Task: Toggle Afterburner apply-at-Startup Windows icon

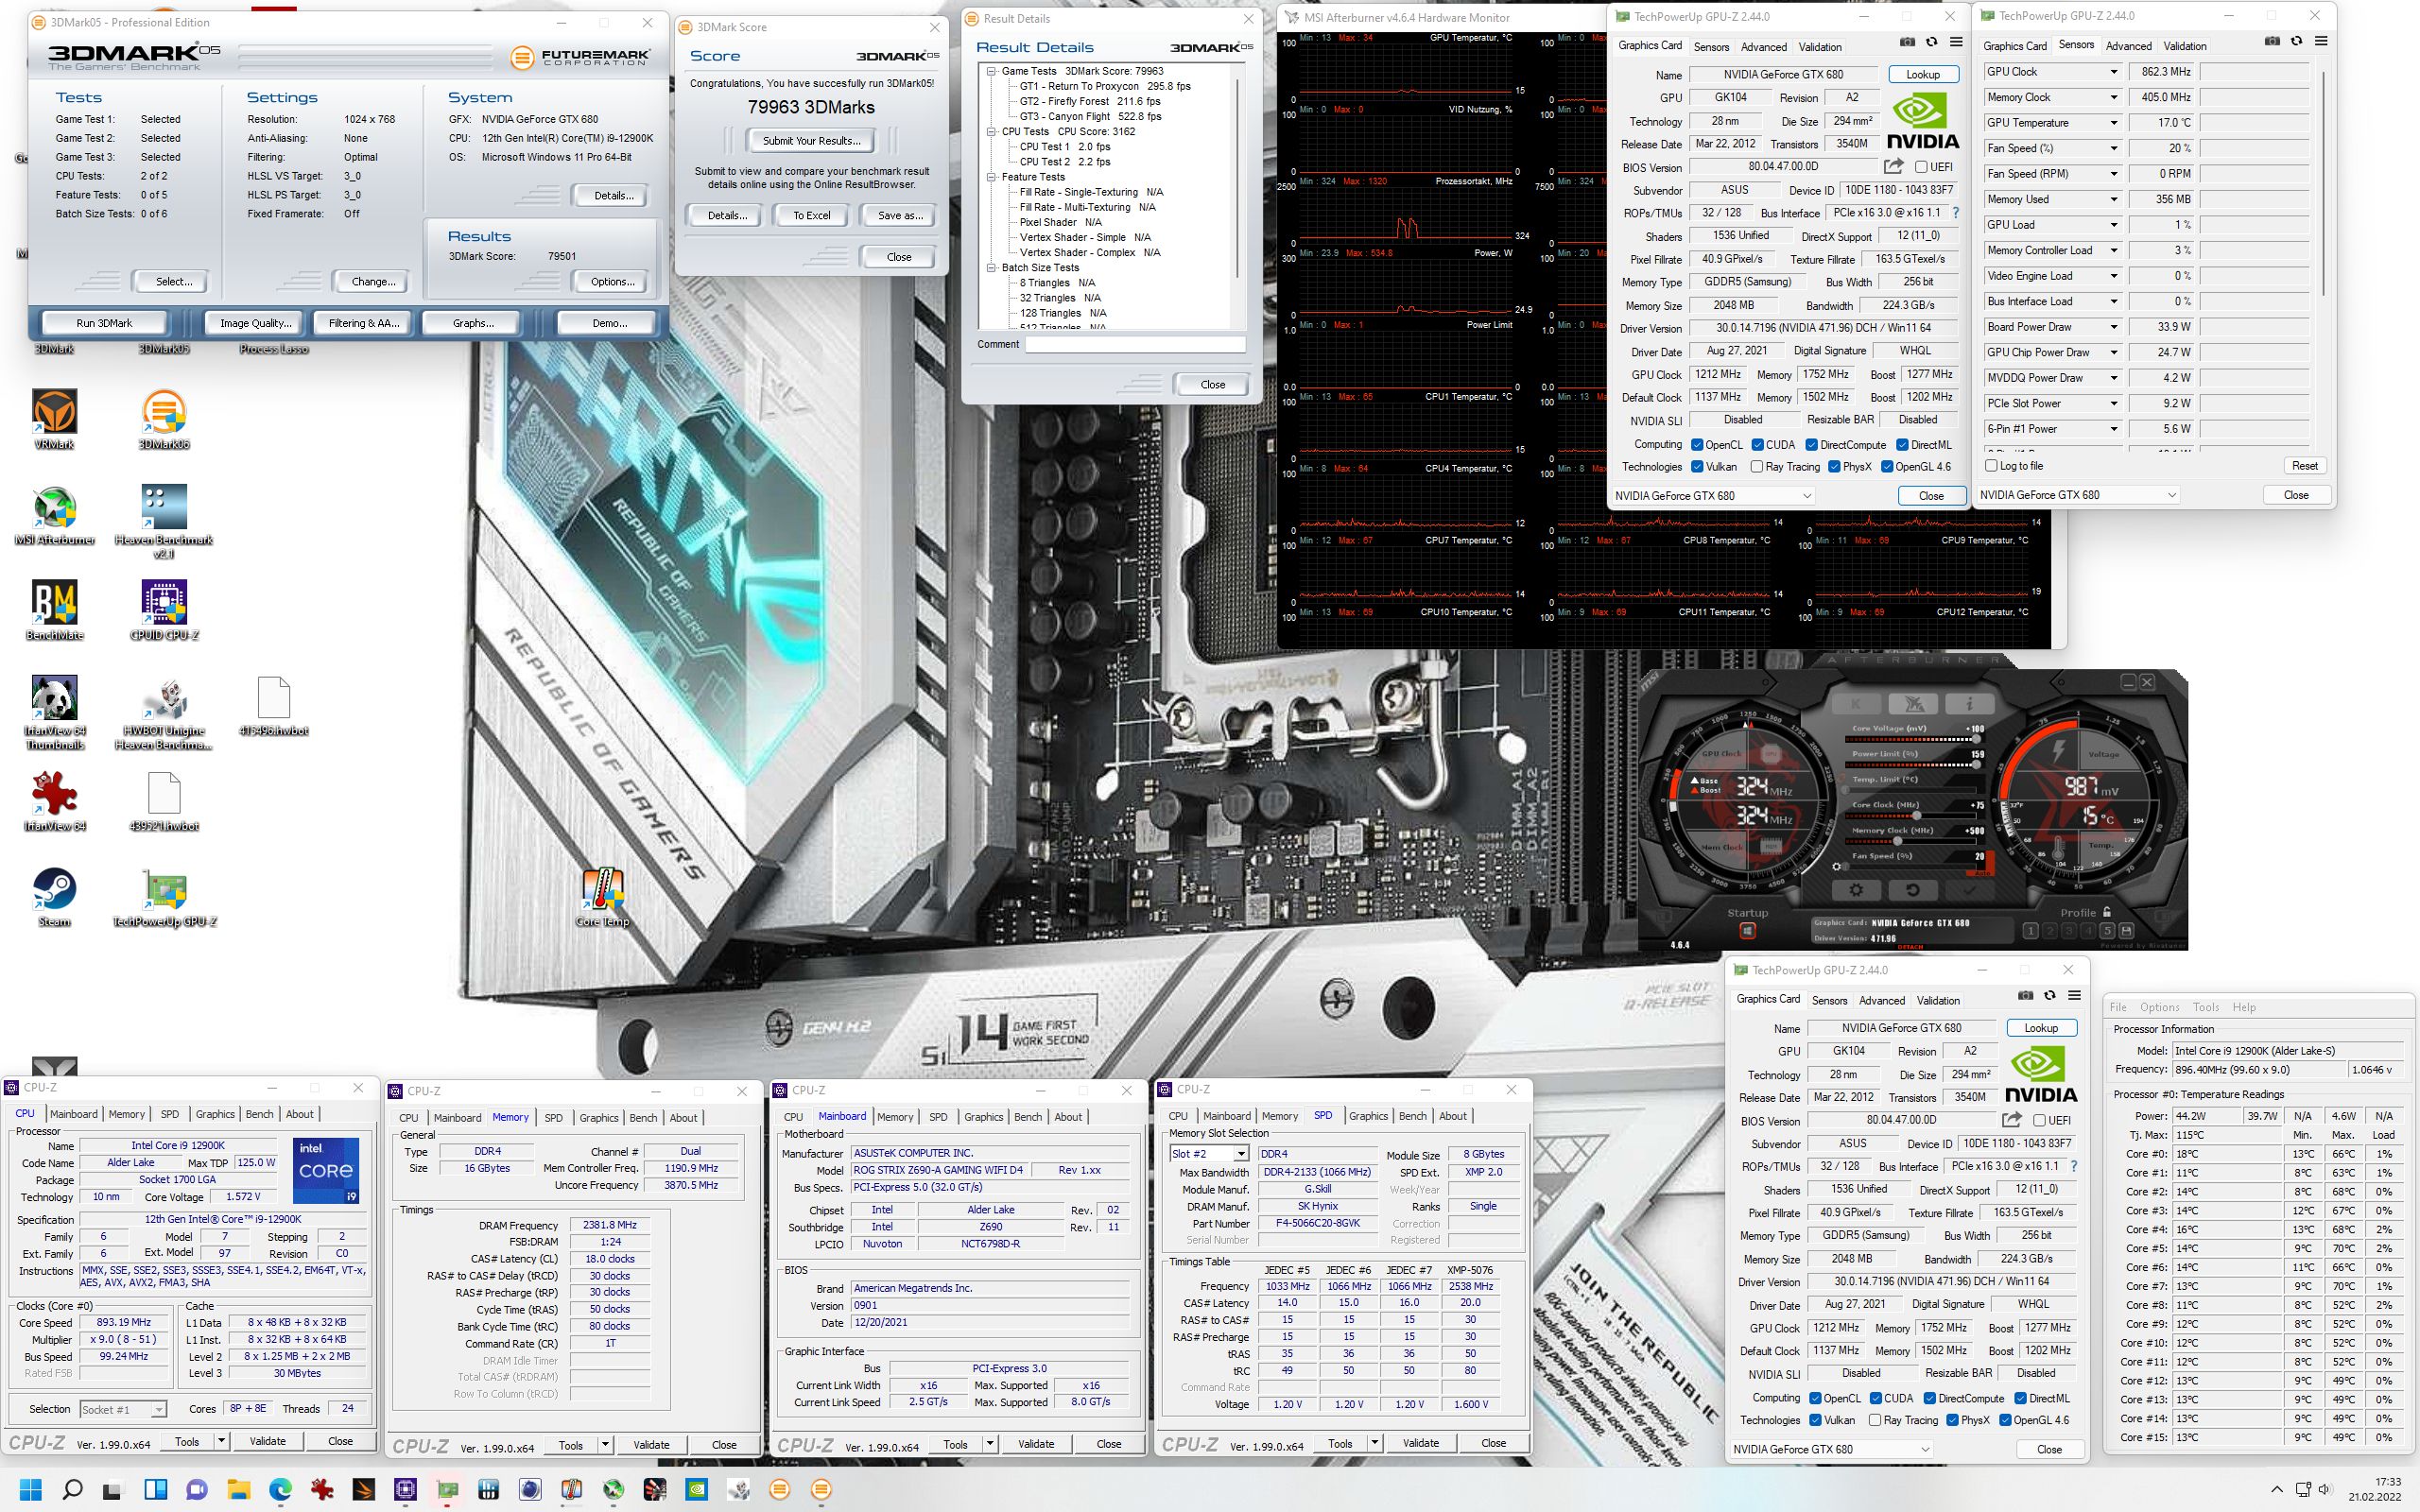Action: click(1747, 931)
